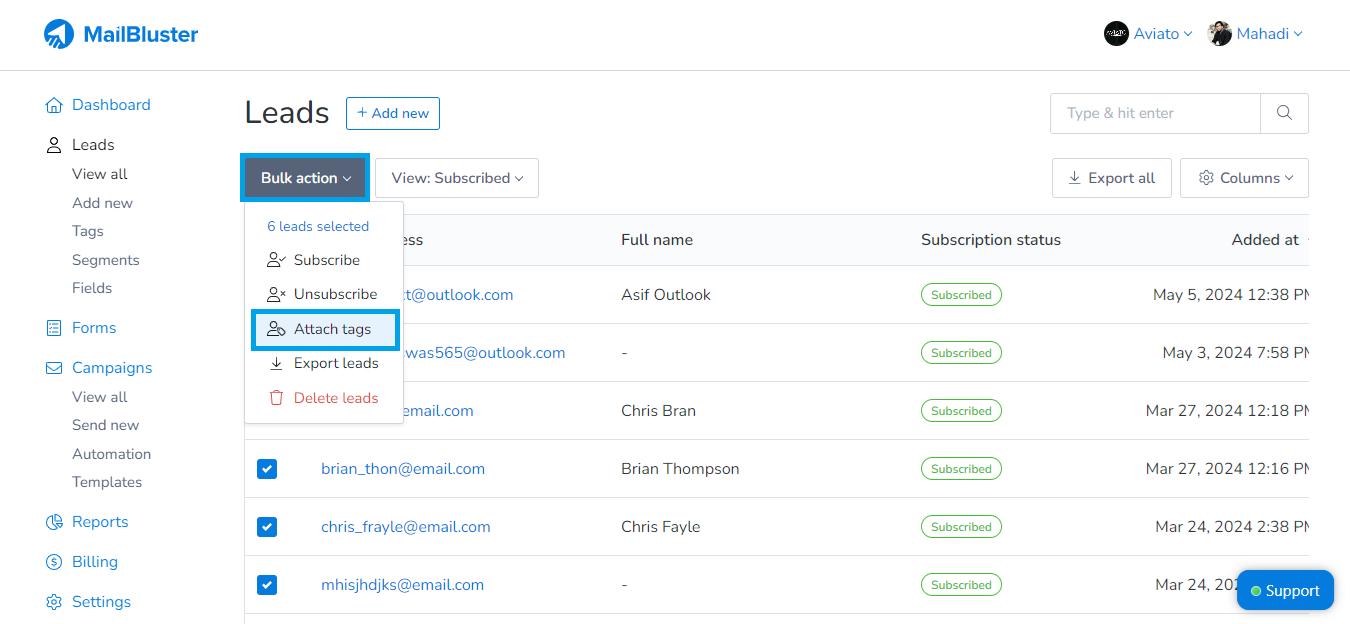Select the Dashboard home icon

point(52,104)
